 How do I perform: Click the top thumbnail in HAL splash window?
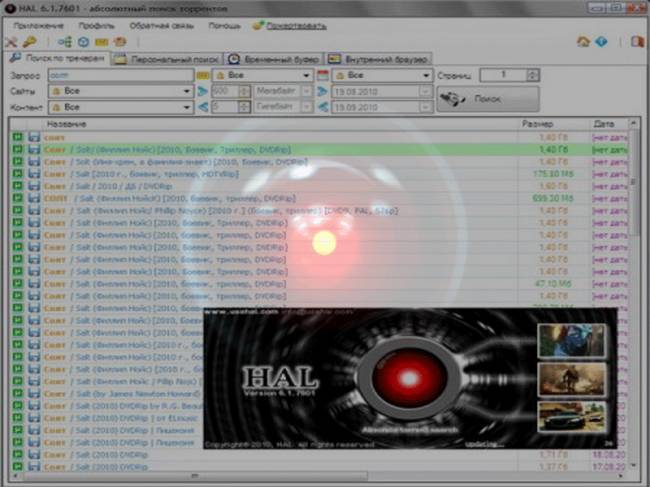571,341
